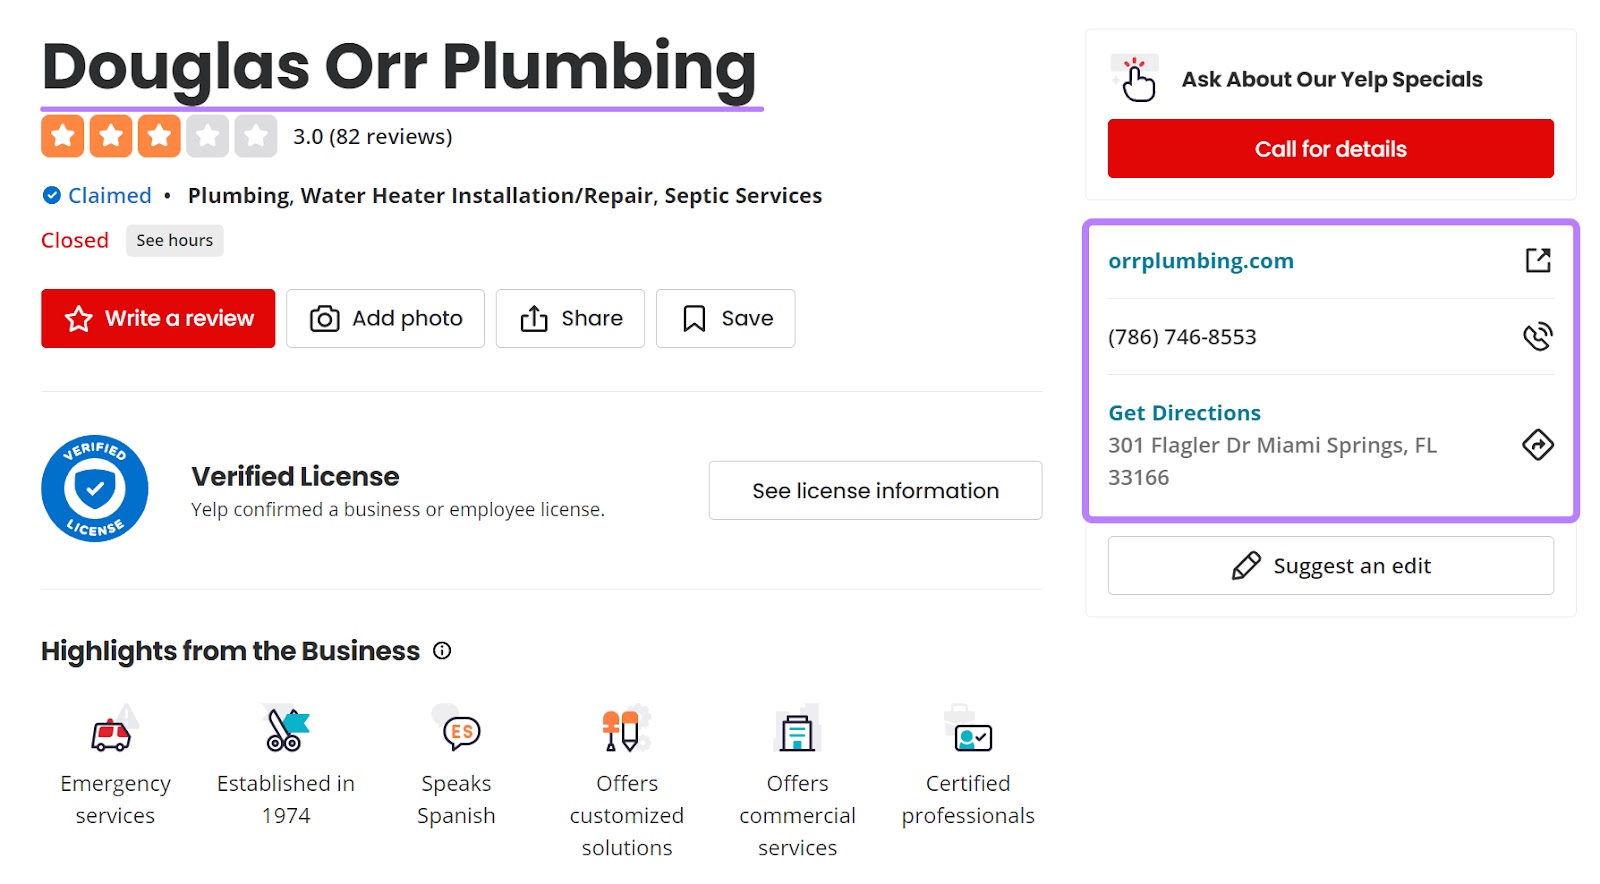Click the Claimed checkmark icon

tap(51, 195)
